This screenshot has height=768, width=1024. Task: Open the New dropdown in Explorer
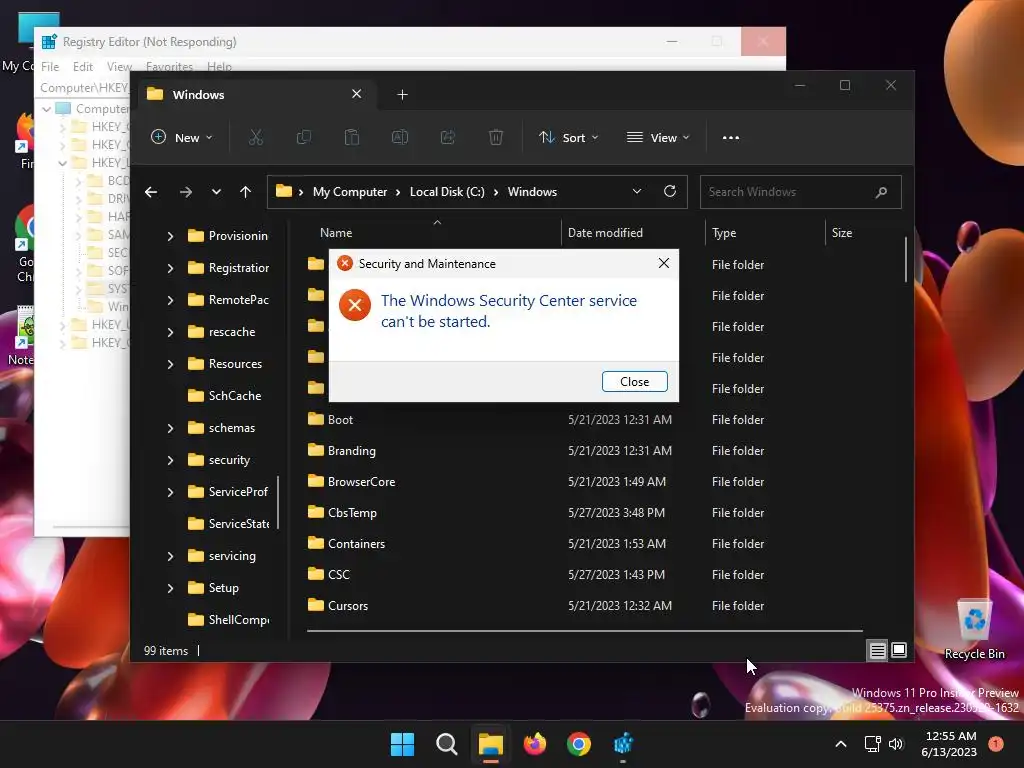click(x=182, y=138)
